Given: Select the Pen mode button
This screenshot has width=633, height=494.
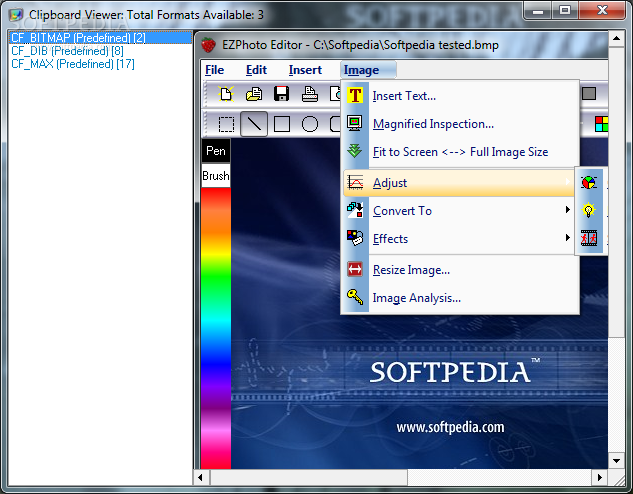Looking at the screenshot, I should [216, 151].
